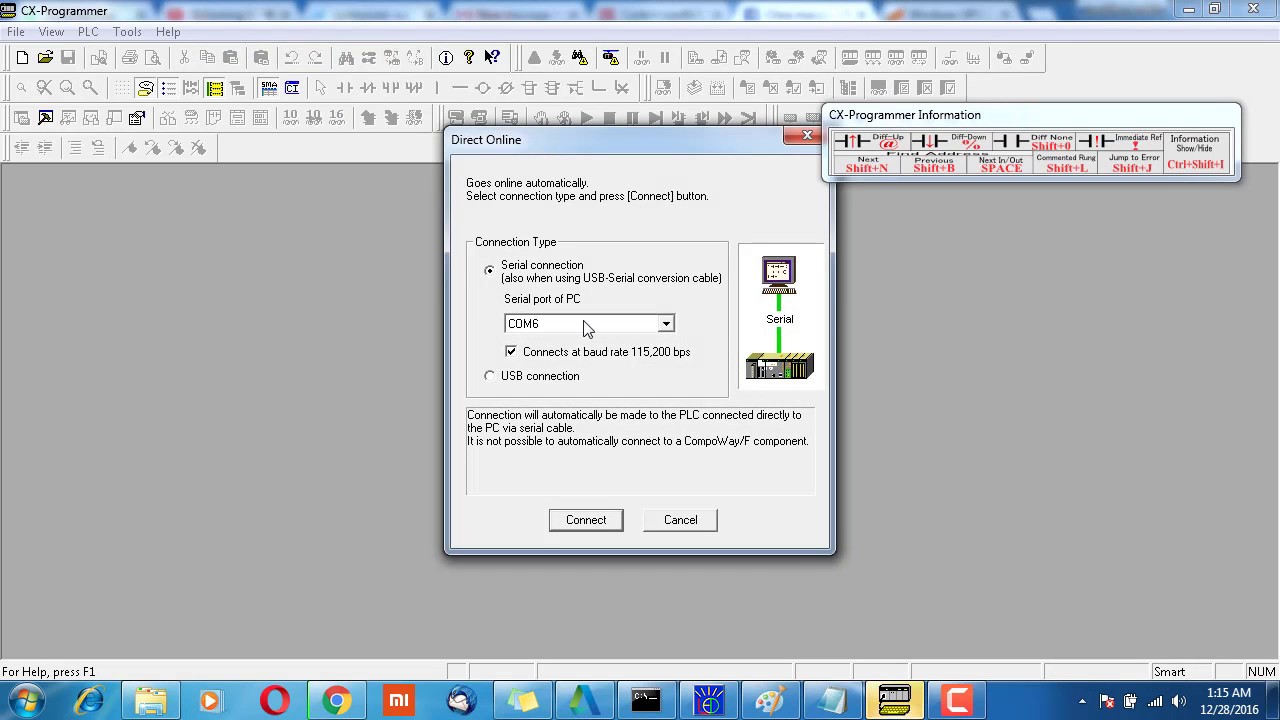Screen dimensions: 1280x720
Task: Open the Serial port of PC dropdown arrow
Action: pos(665,324)
